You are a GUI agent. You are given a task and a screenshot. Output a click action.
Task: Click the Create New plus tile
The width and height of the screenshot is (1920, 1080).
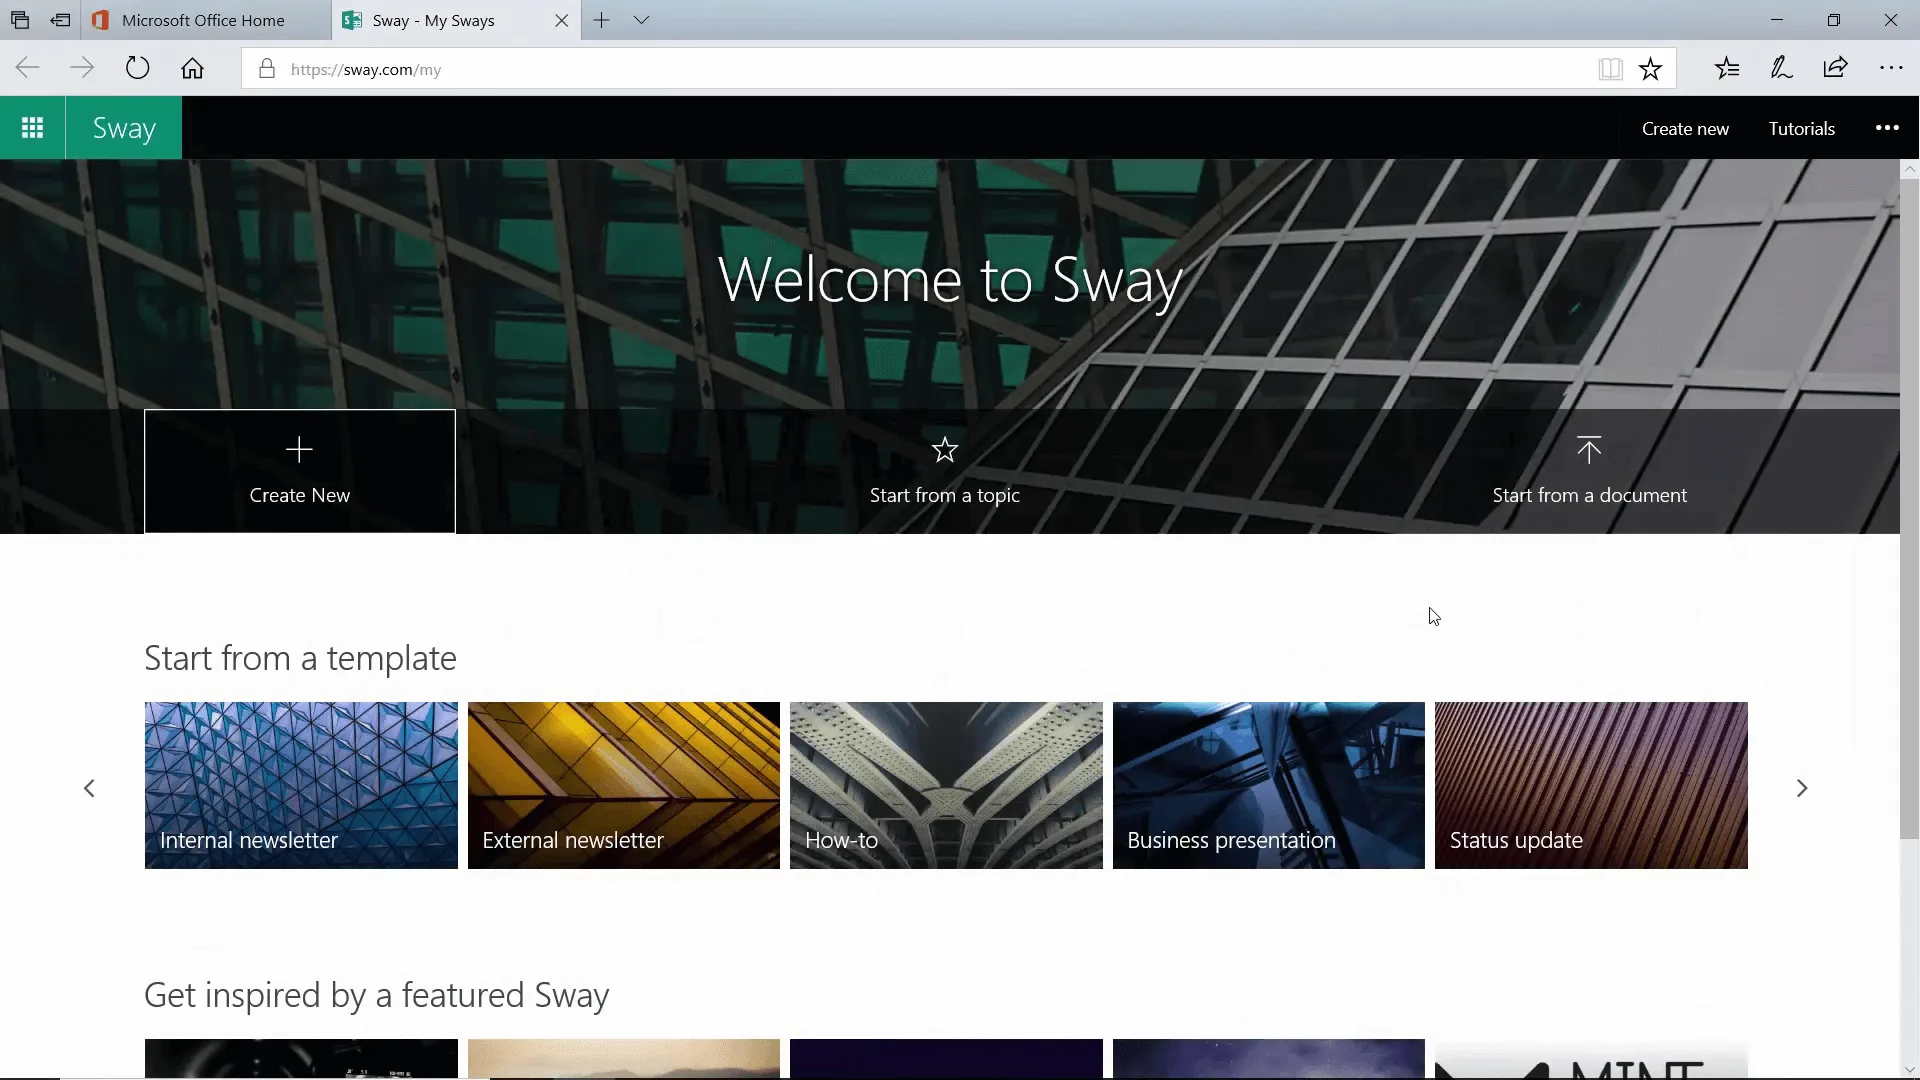coord(300,471)
